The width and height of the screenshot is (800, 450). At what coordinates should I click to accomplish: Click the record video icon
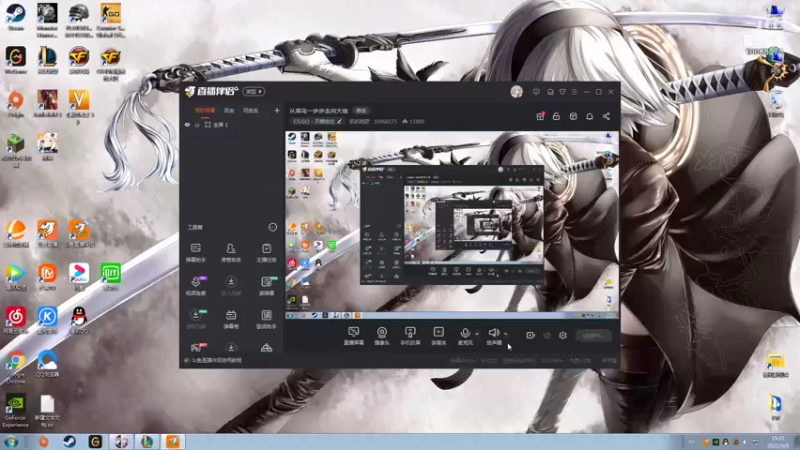click(x=530, y=335)
